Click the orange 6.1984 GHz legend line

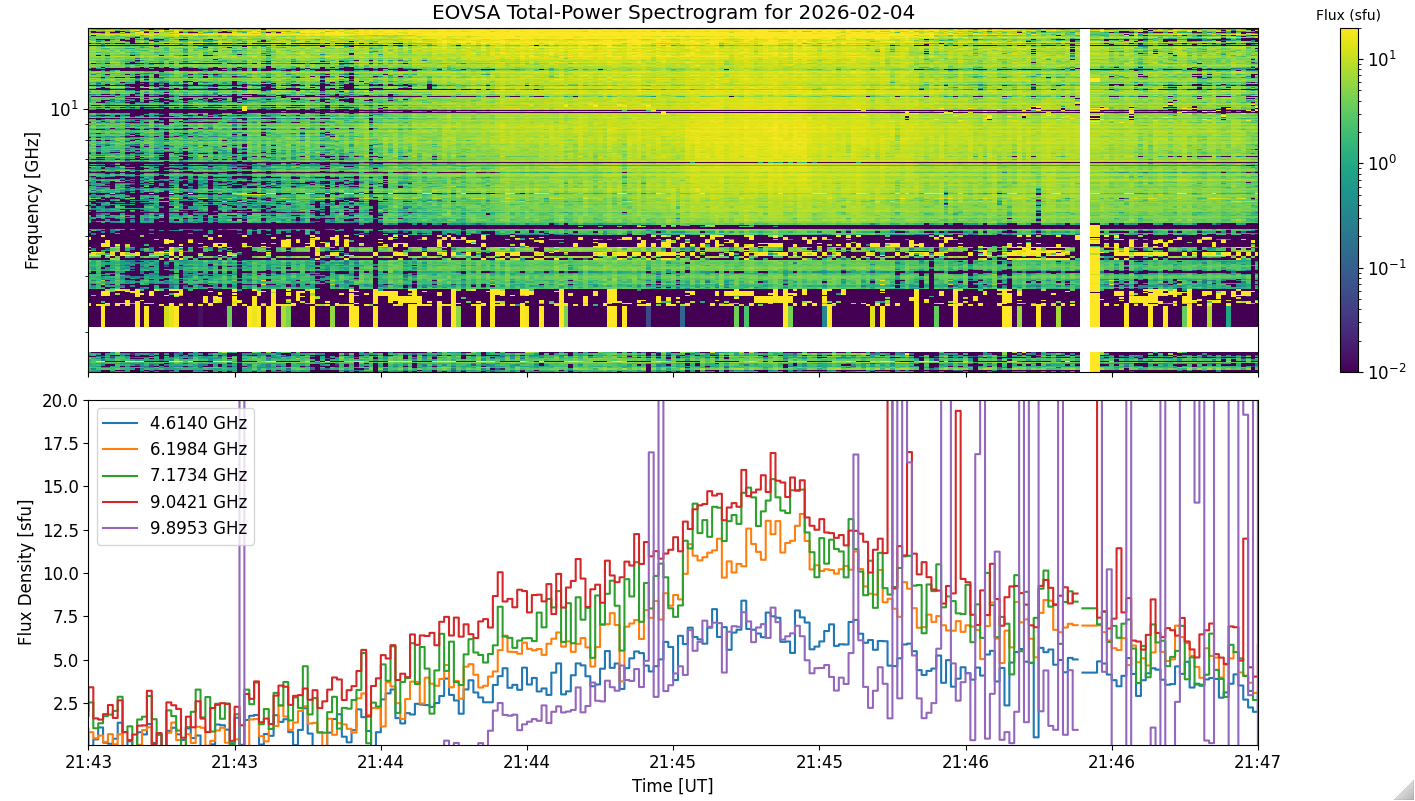point(119,449)
